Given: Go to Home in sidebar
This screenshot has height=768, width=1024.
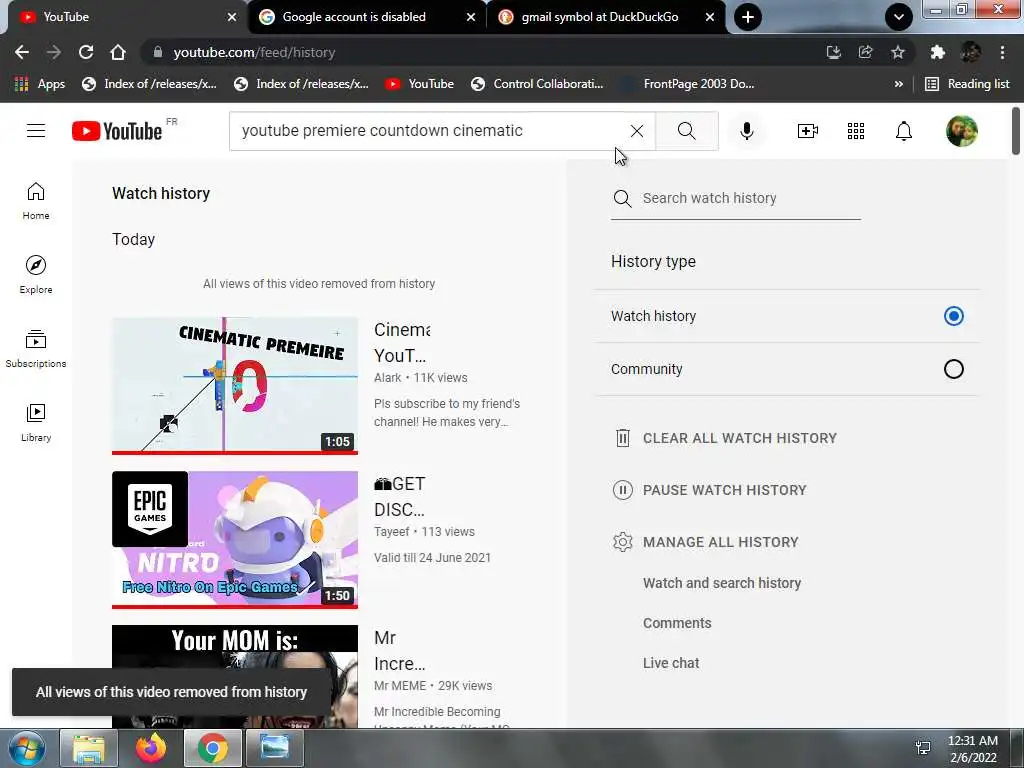Looking at the screenshot, I should 36,200.
